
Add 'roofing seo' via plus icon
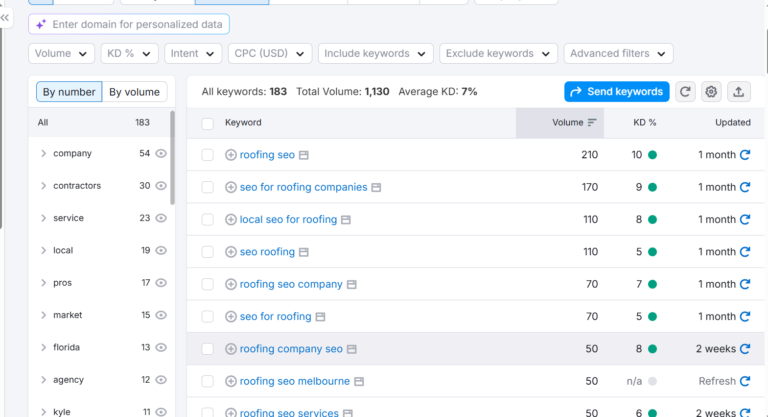point(231,155)
